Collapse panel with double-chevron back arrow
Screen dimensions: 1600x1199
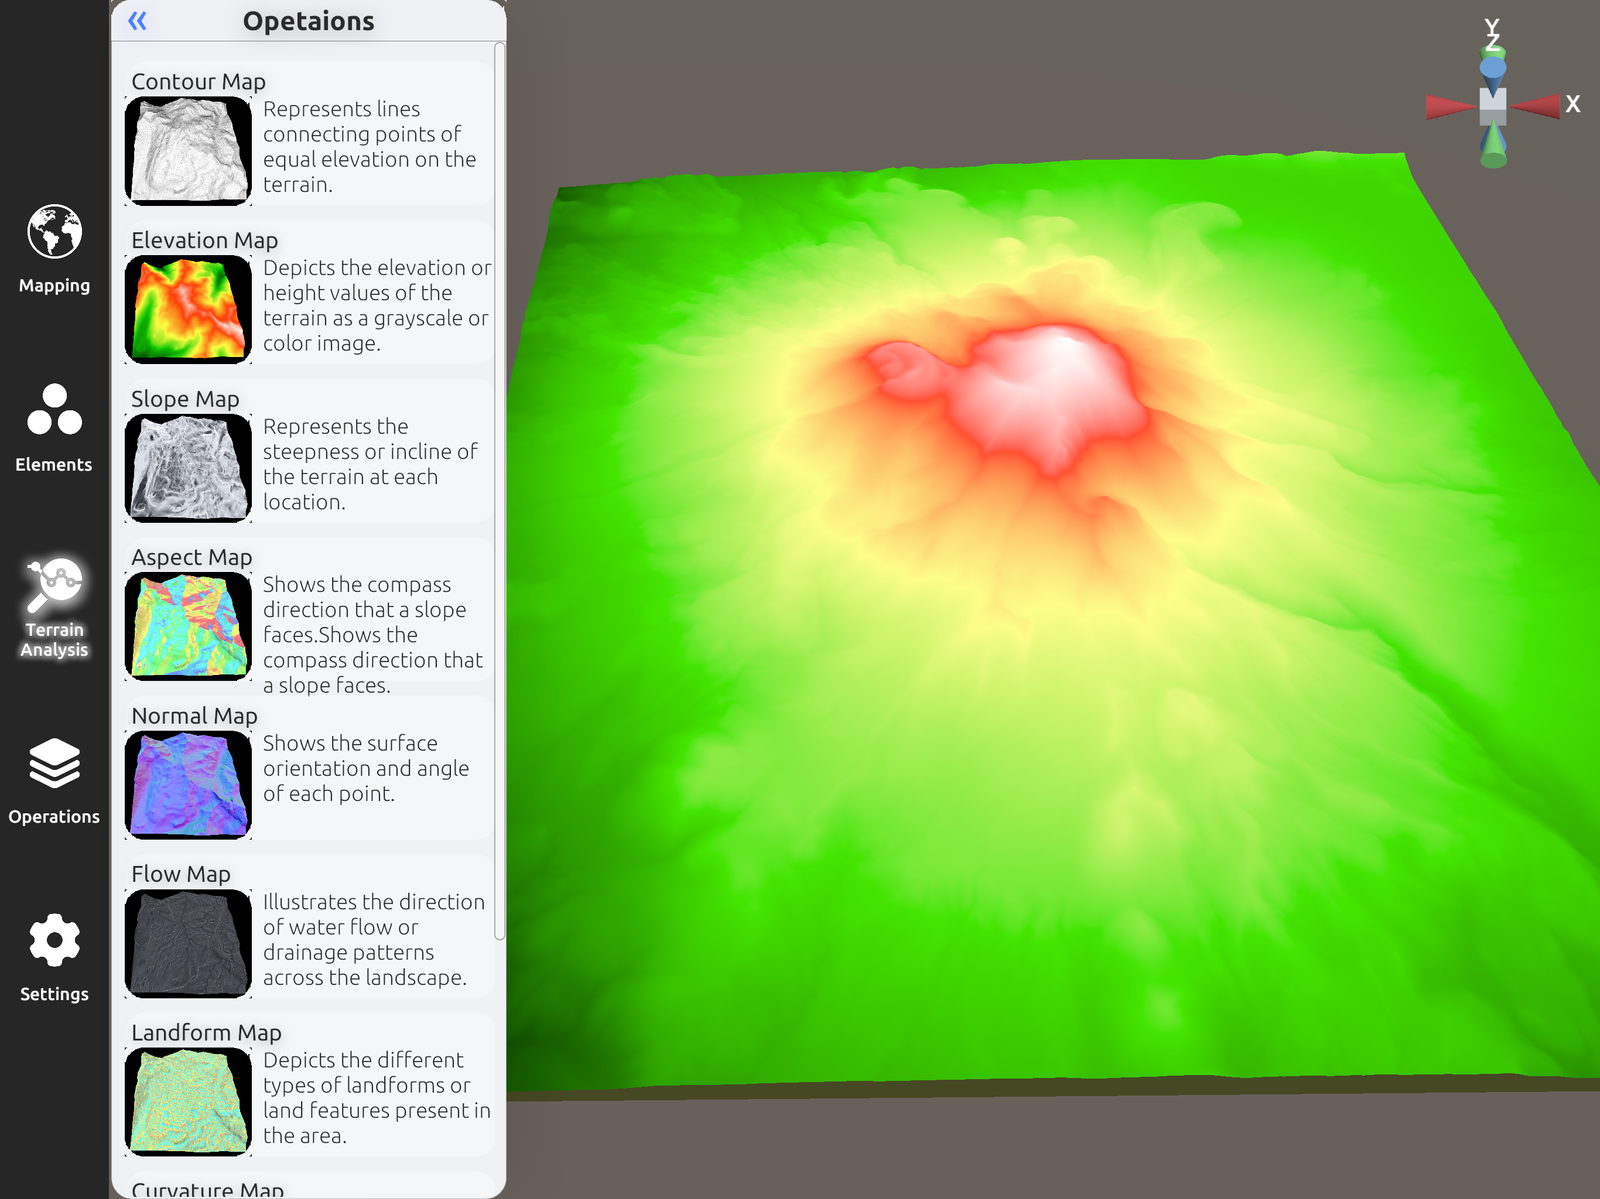click(x=138, y=20)
